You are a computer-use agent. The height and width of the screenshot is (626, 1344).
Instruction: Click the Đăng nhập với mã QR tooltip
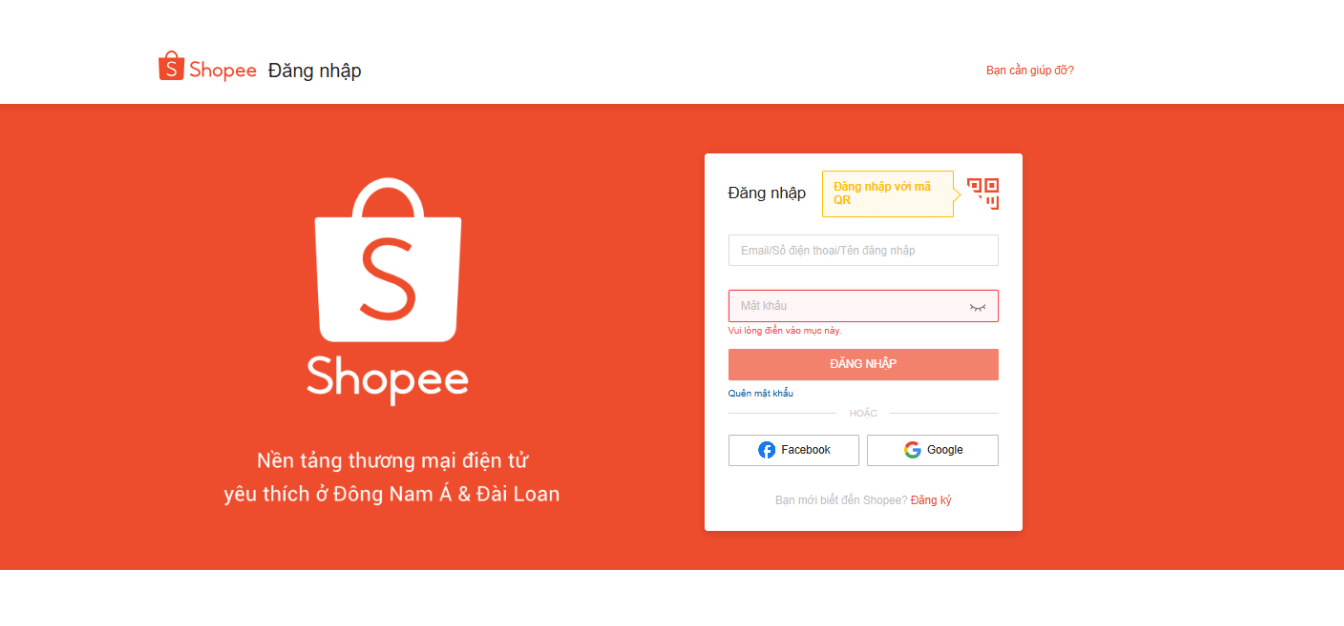tap(888, 194)
